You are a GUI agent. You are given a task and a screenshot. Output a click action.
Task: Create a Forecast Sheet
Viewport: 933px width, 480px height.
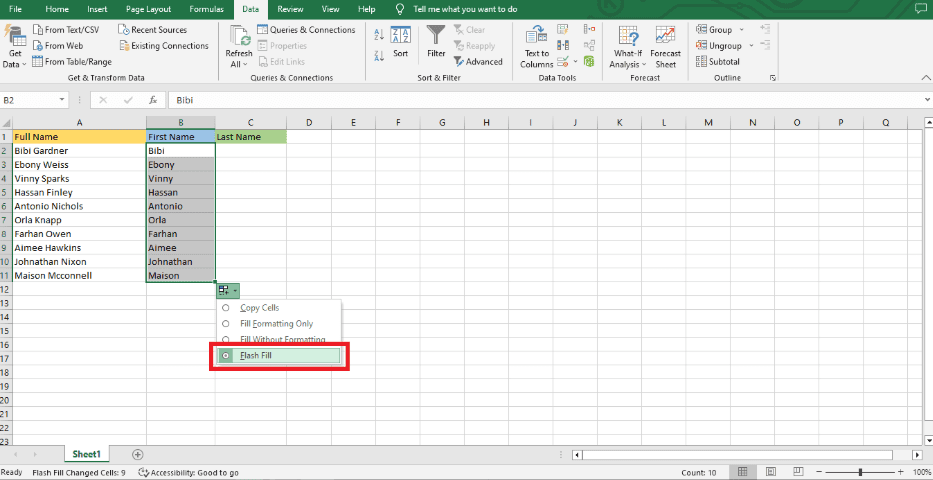click(x=665, y=47)
